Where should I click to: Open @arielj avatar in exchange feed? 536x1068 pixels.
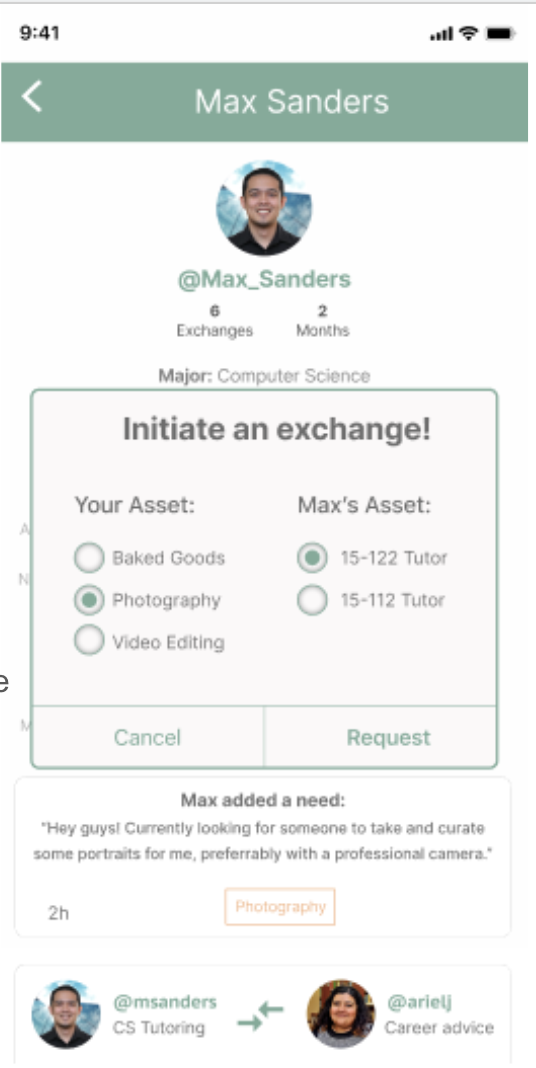tap(341, 1014)
